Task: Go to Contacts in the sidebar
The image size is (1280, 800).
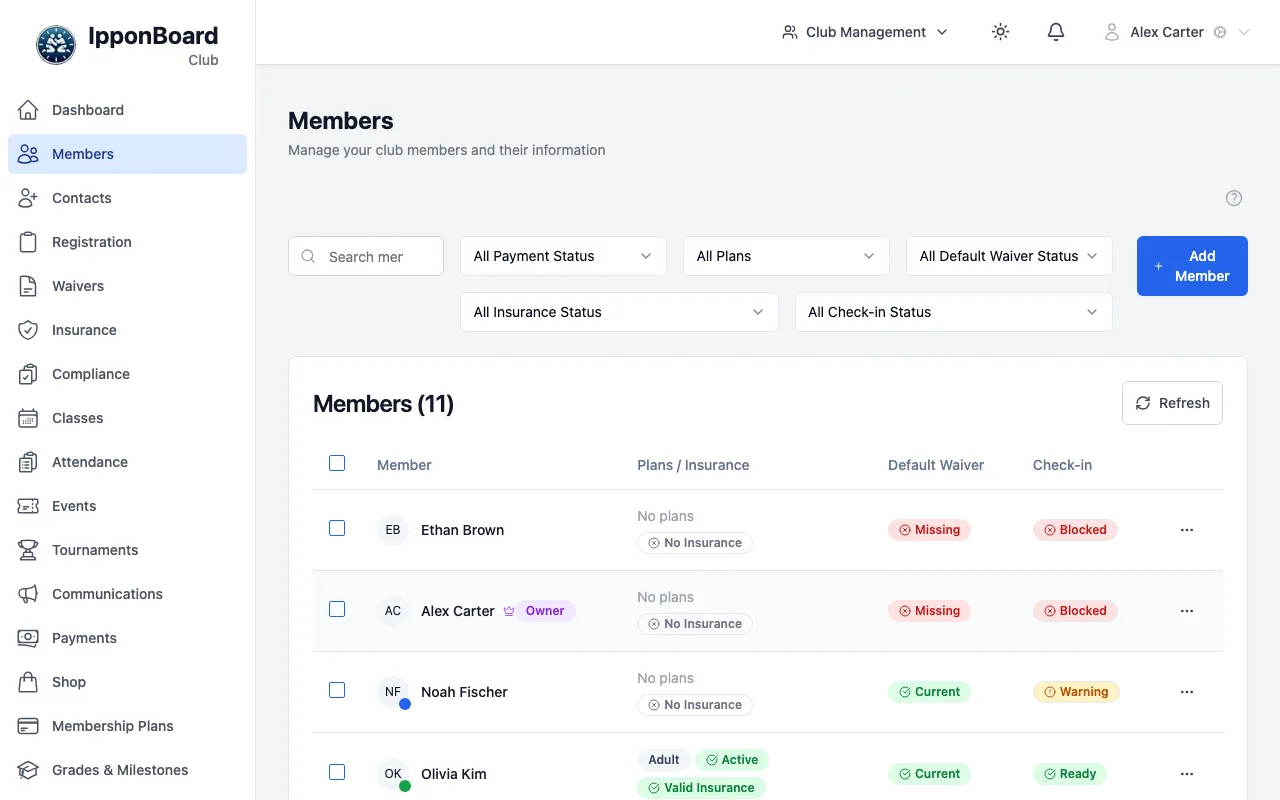Action: point(127,198)
